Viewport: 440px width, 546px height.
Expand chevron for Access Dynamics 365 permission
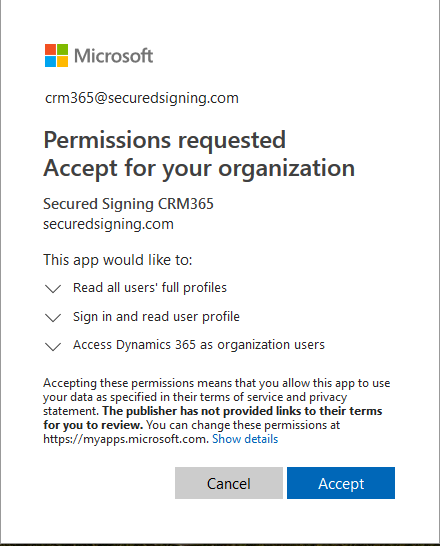click(53, 346)
